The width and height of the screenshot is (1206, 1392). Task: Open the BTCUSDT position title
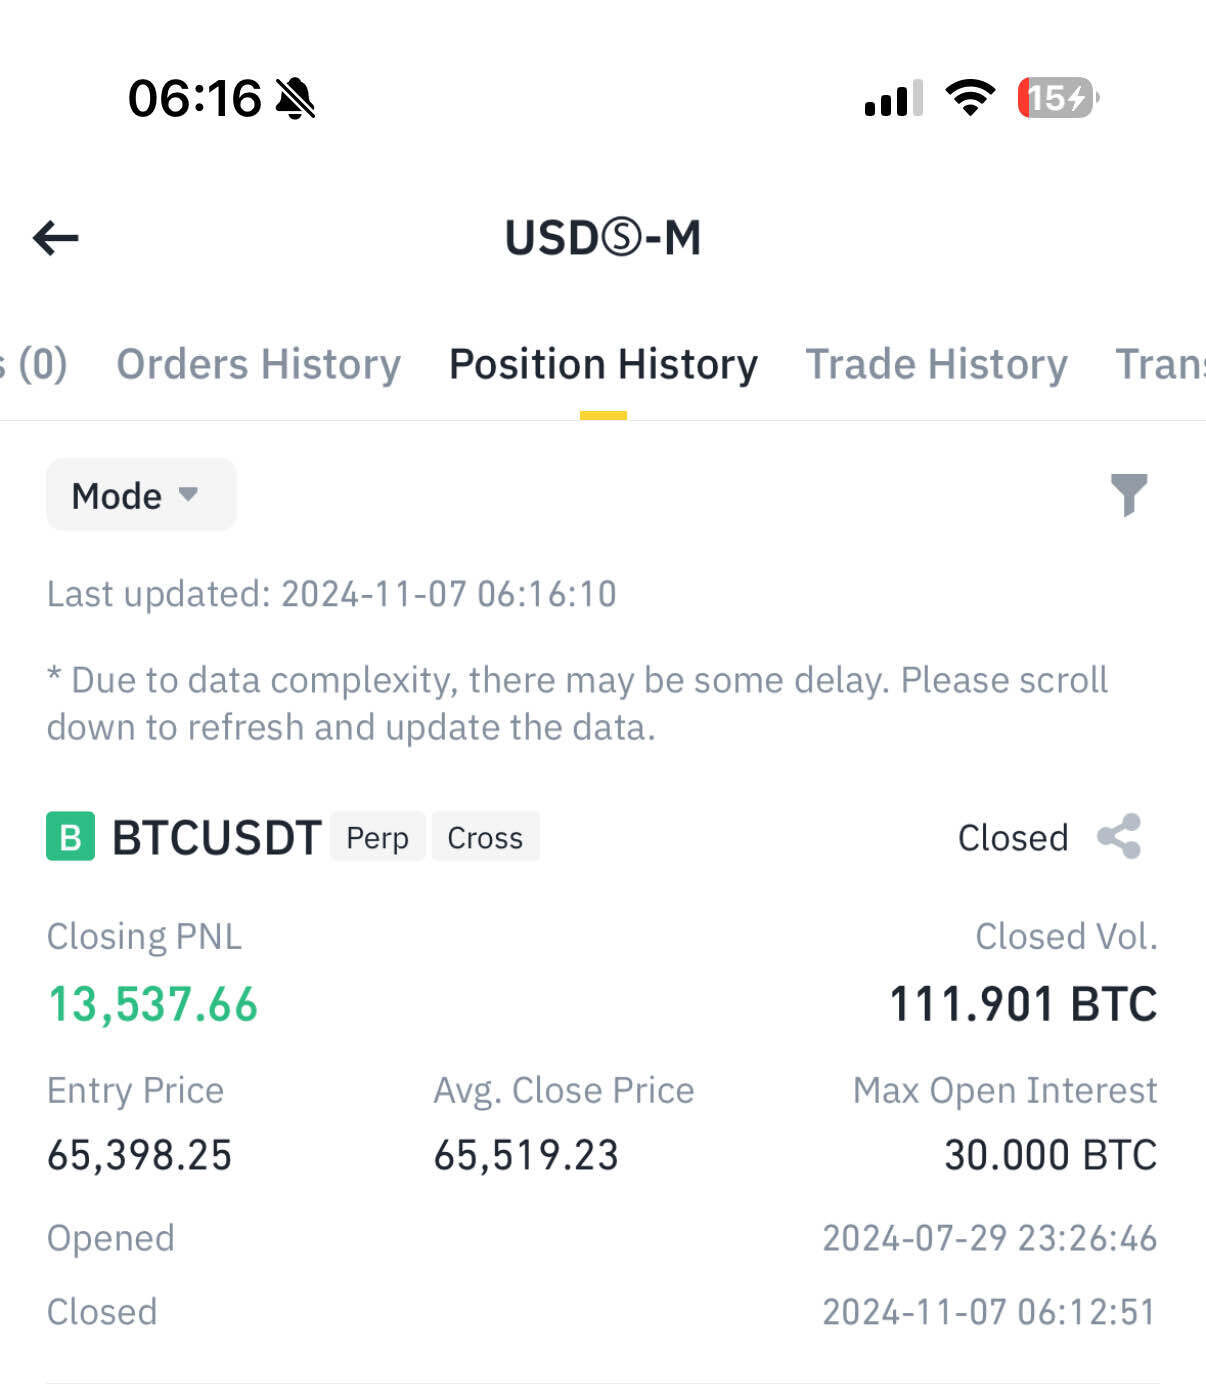216,838
